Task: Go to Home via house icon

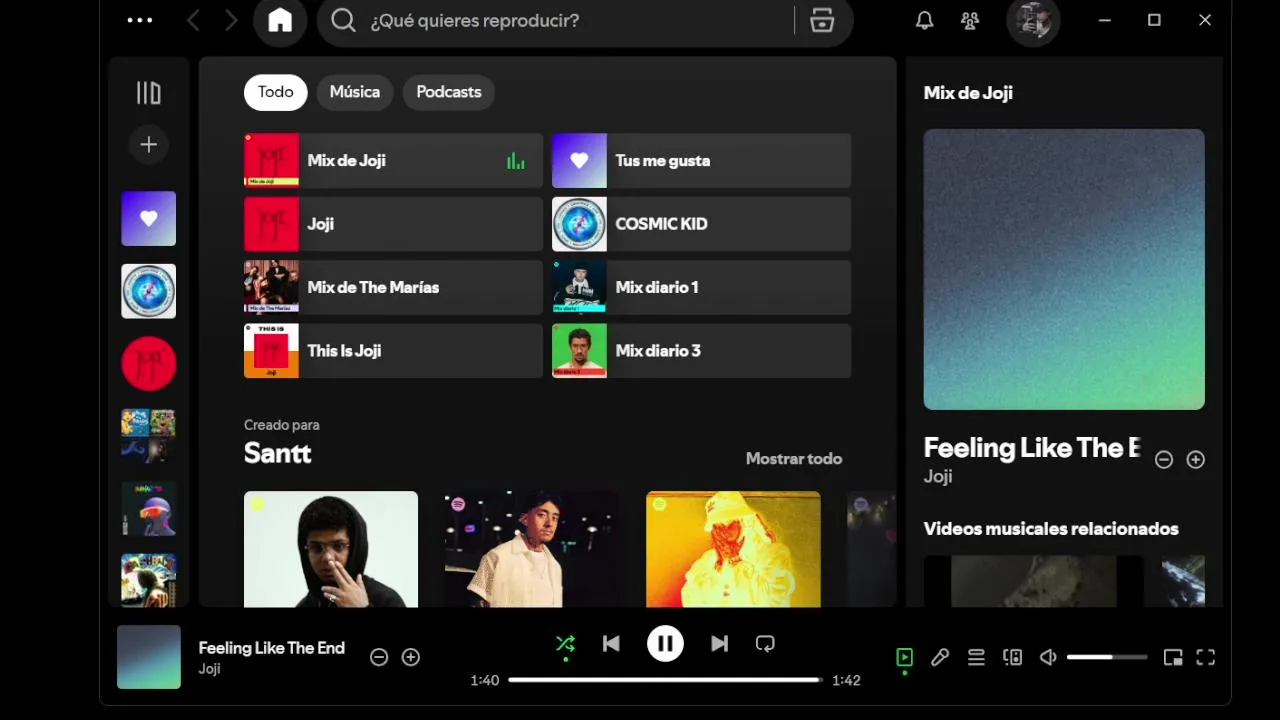Action: point(280,21)
